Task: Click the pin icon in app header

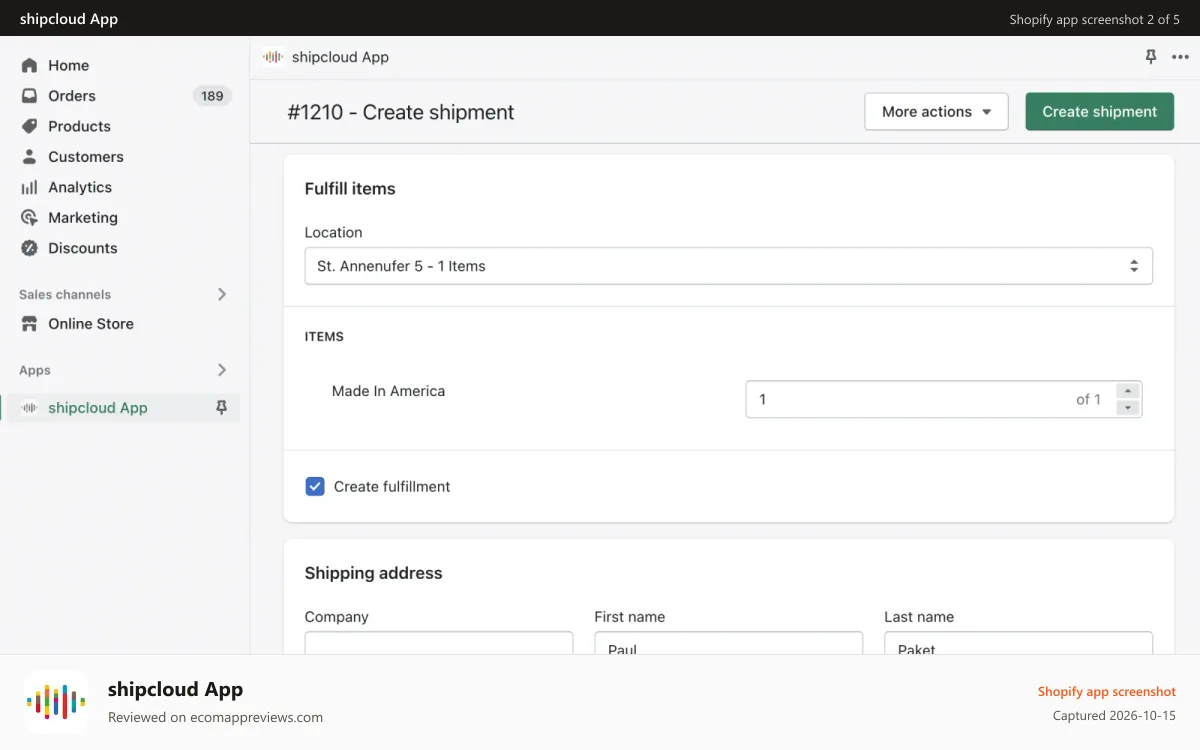Action: [1151, 57]
